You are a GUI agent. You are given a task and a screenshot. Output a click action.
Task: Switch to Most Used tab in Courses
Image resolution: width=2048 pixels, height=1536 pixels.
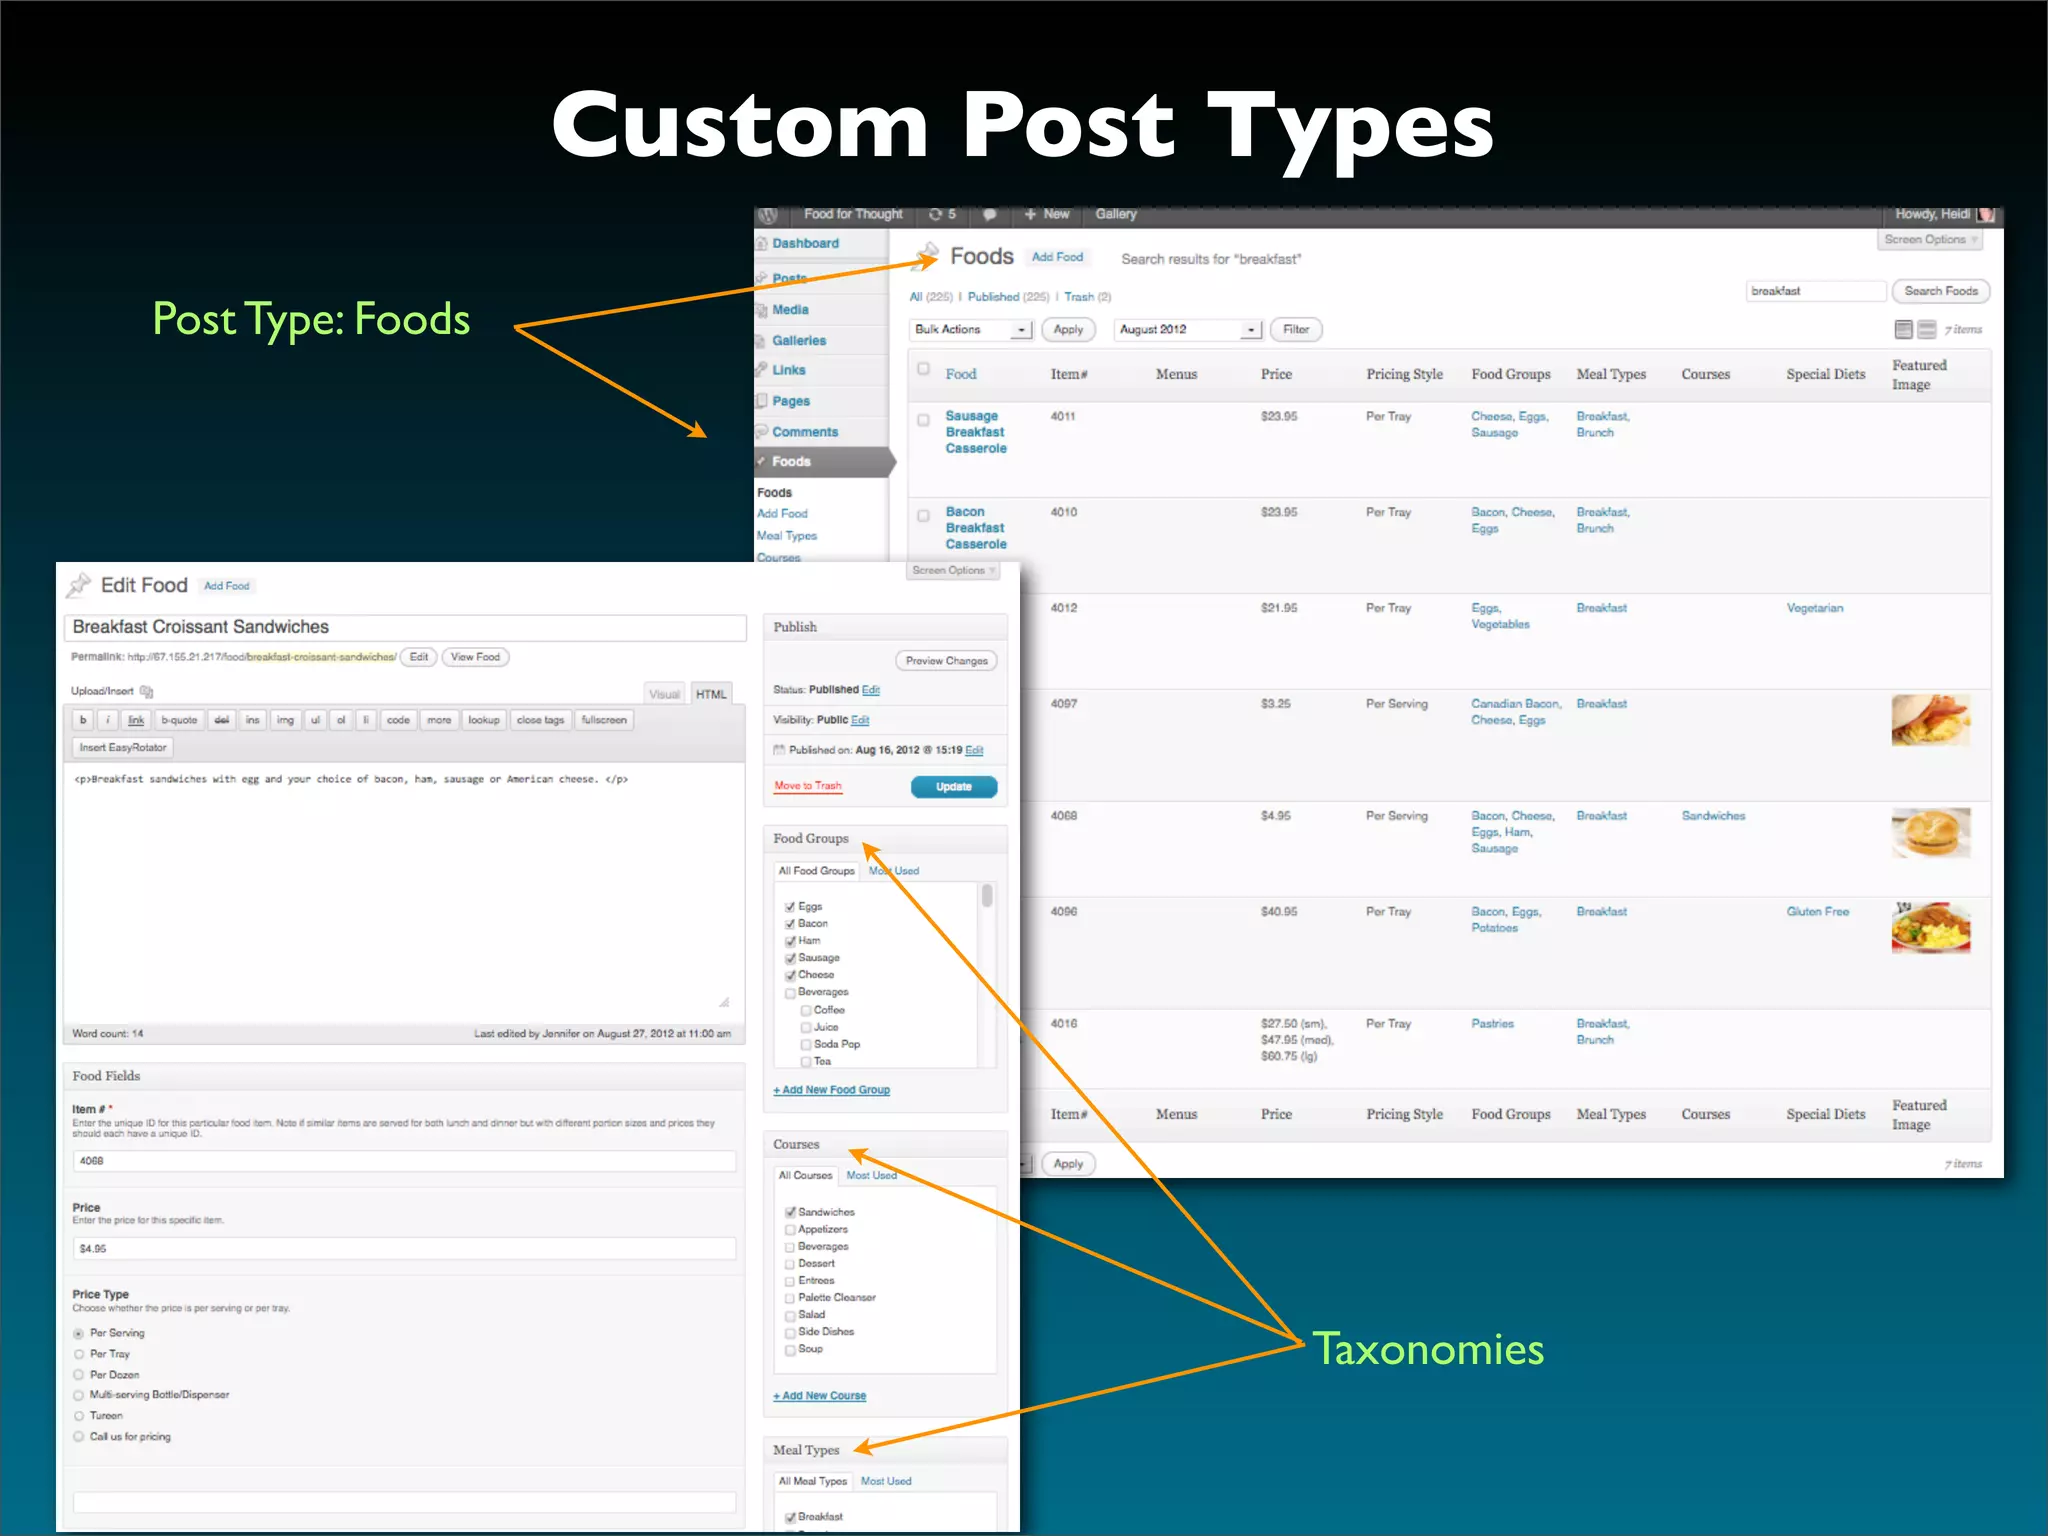coord(871,1176)
